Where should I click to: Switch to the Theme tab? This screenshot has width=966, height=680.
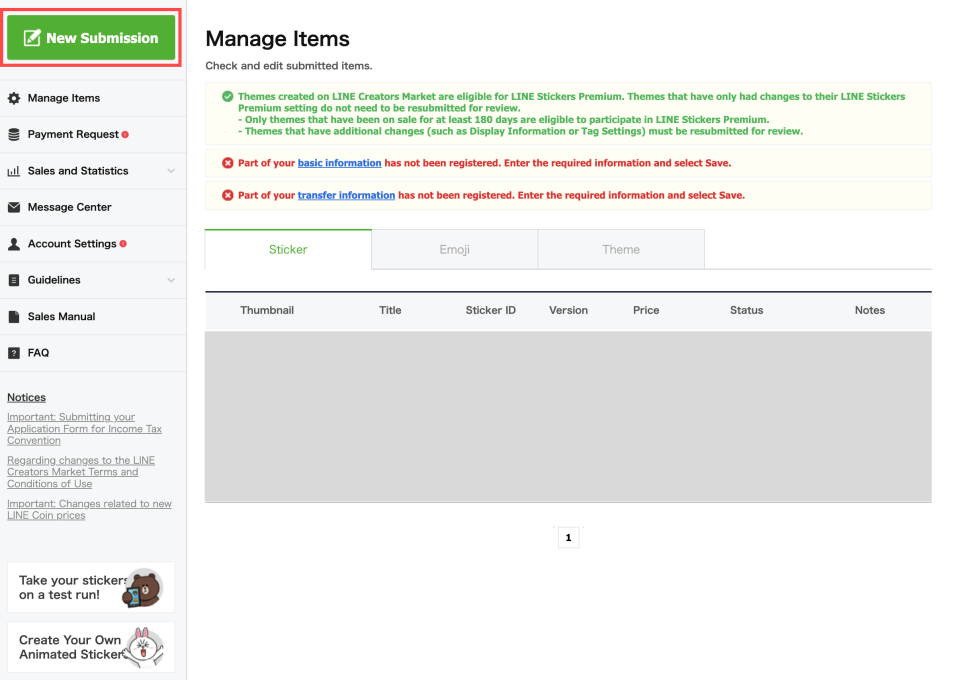[621, 249]
